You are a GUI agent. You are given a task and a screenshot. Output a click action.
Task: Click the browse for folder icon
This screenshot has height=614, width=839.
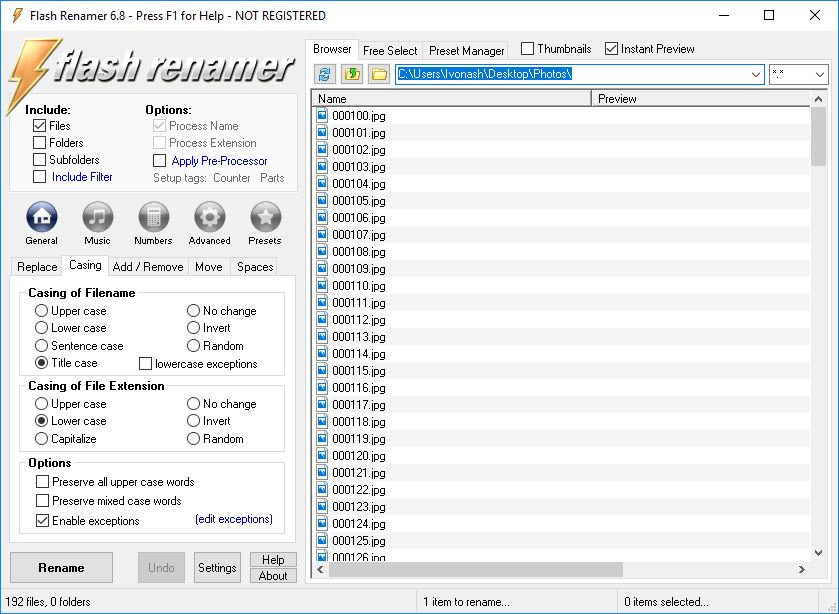378,74
